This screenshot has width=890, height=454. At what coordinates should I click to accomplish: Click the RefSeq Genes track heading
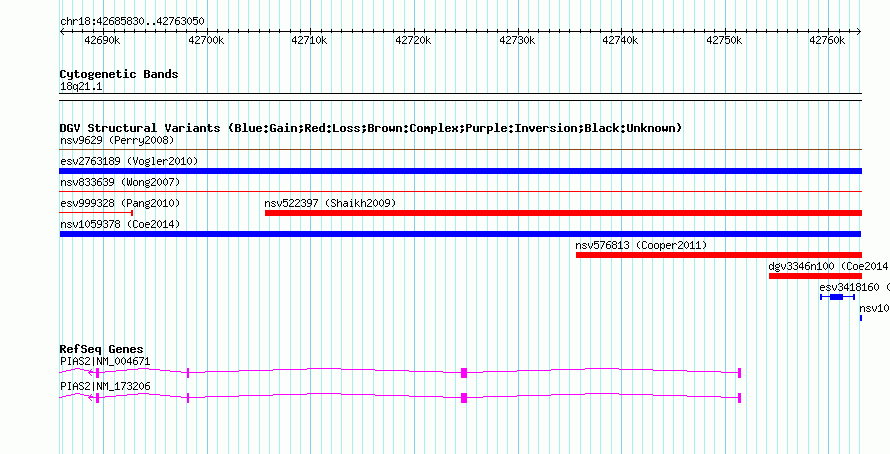(x=102, y=349)
